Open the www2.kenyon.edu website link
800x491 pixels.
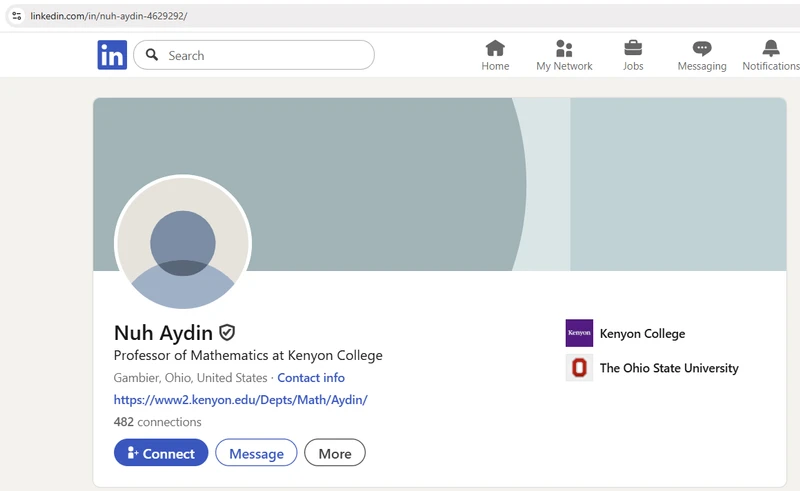241,400
